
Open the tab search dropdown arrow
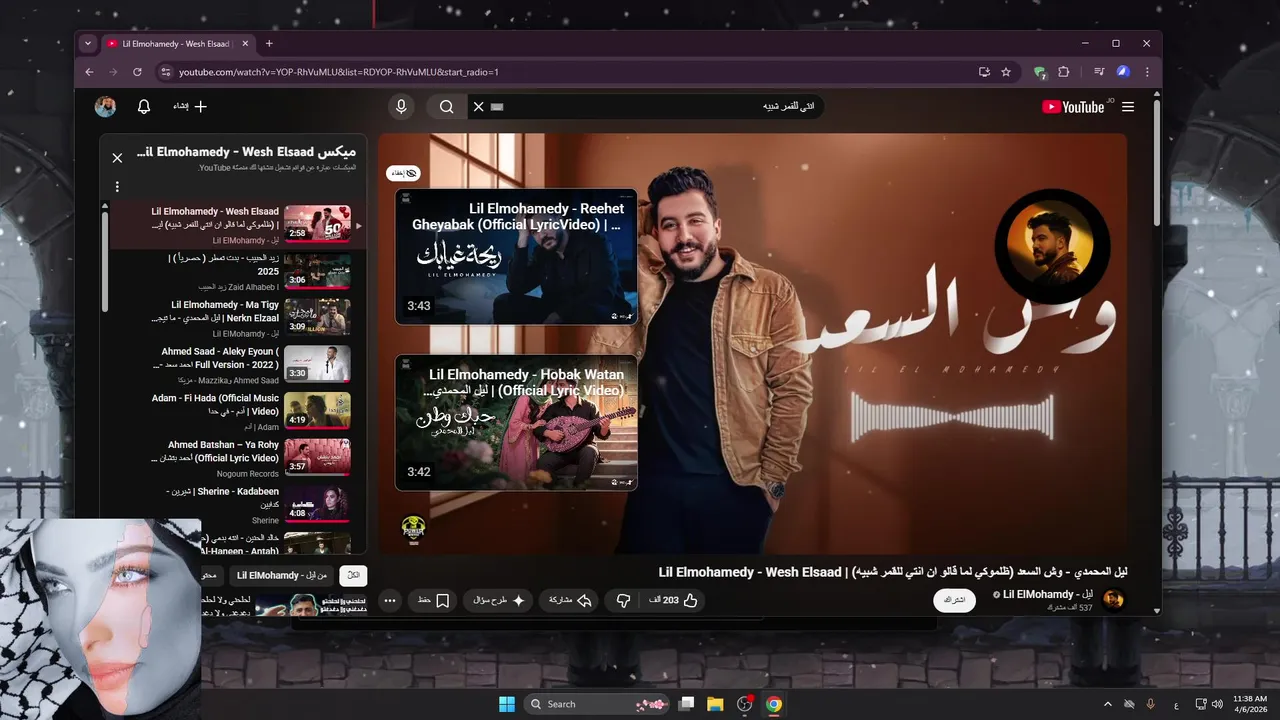88,43
